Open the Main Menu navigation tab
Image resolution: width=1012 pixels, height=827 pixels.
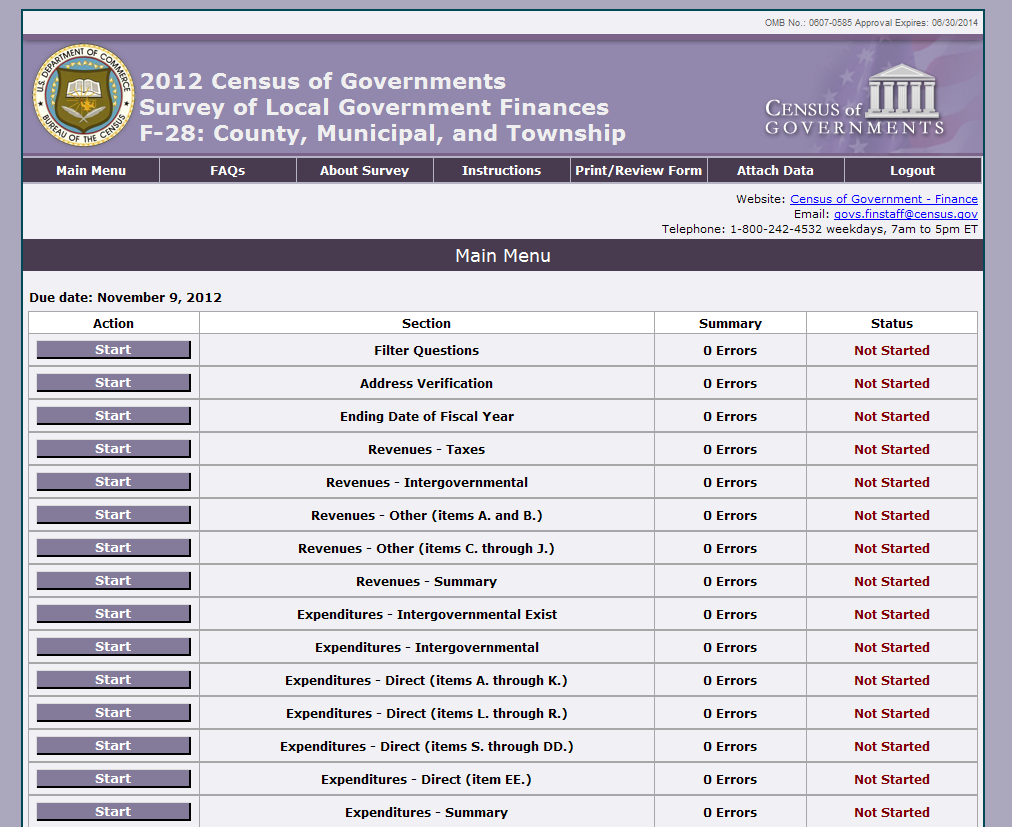click(x=91, y=170)
